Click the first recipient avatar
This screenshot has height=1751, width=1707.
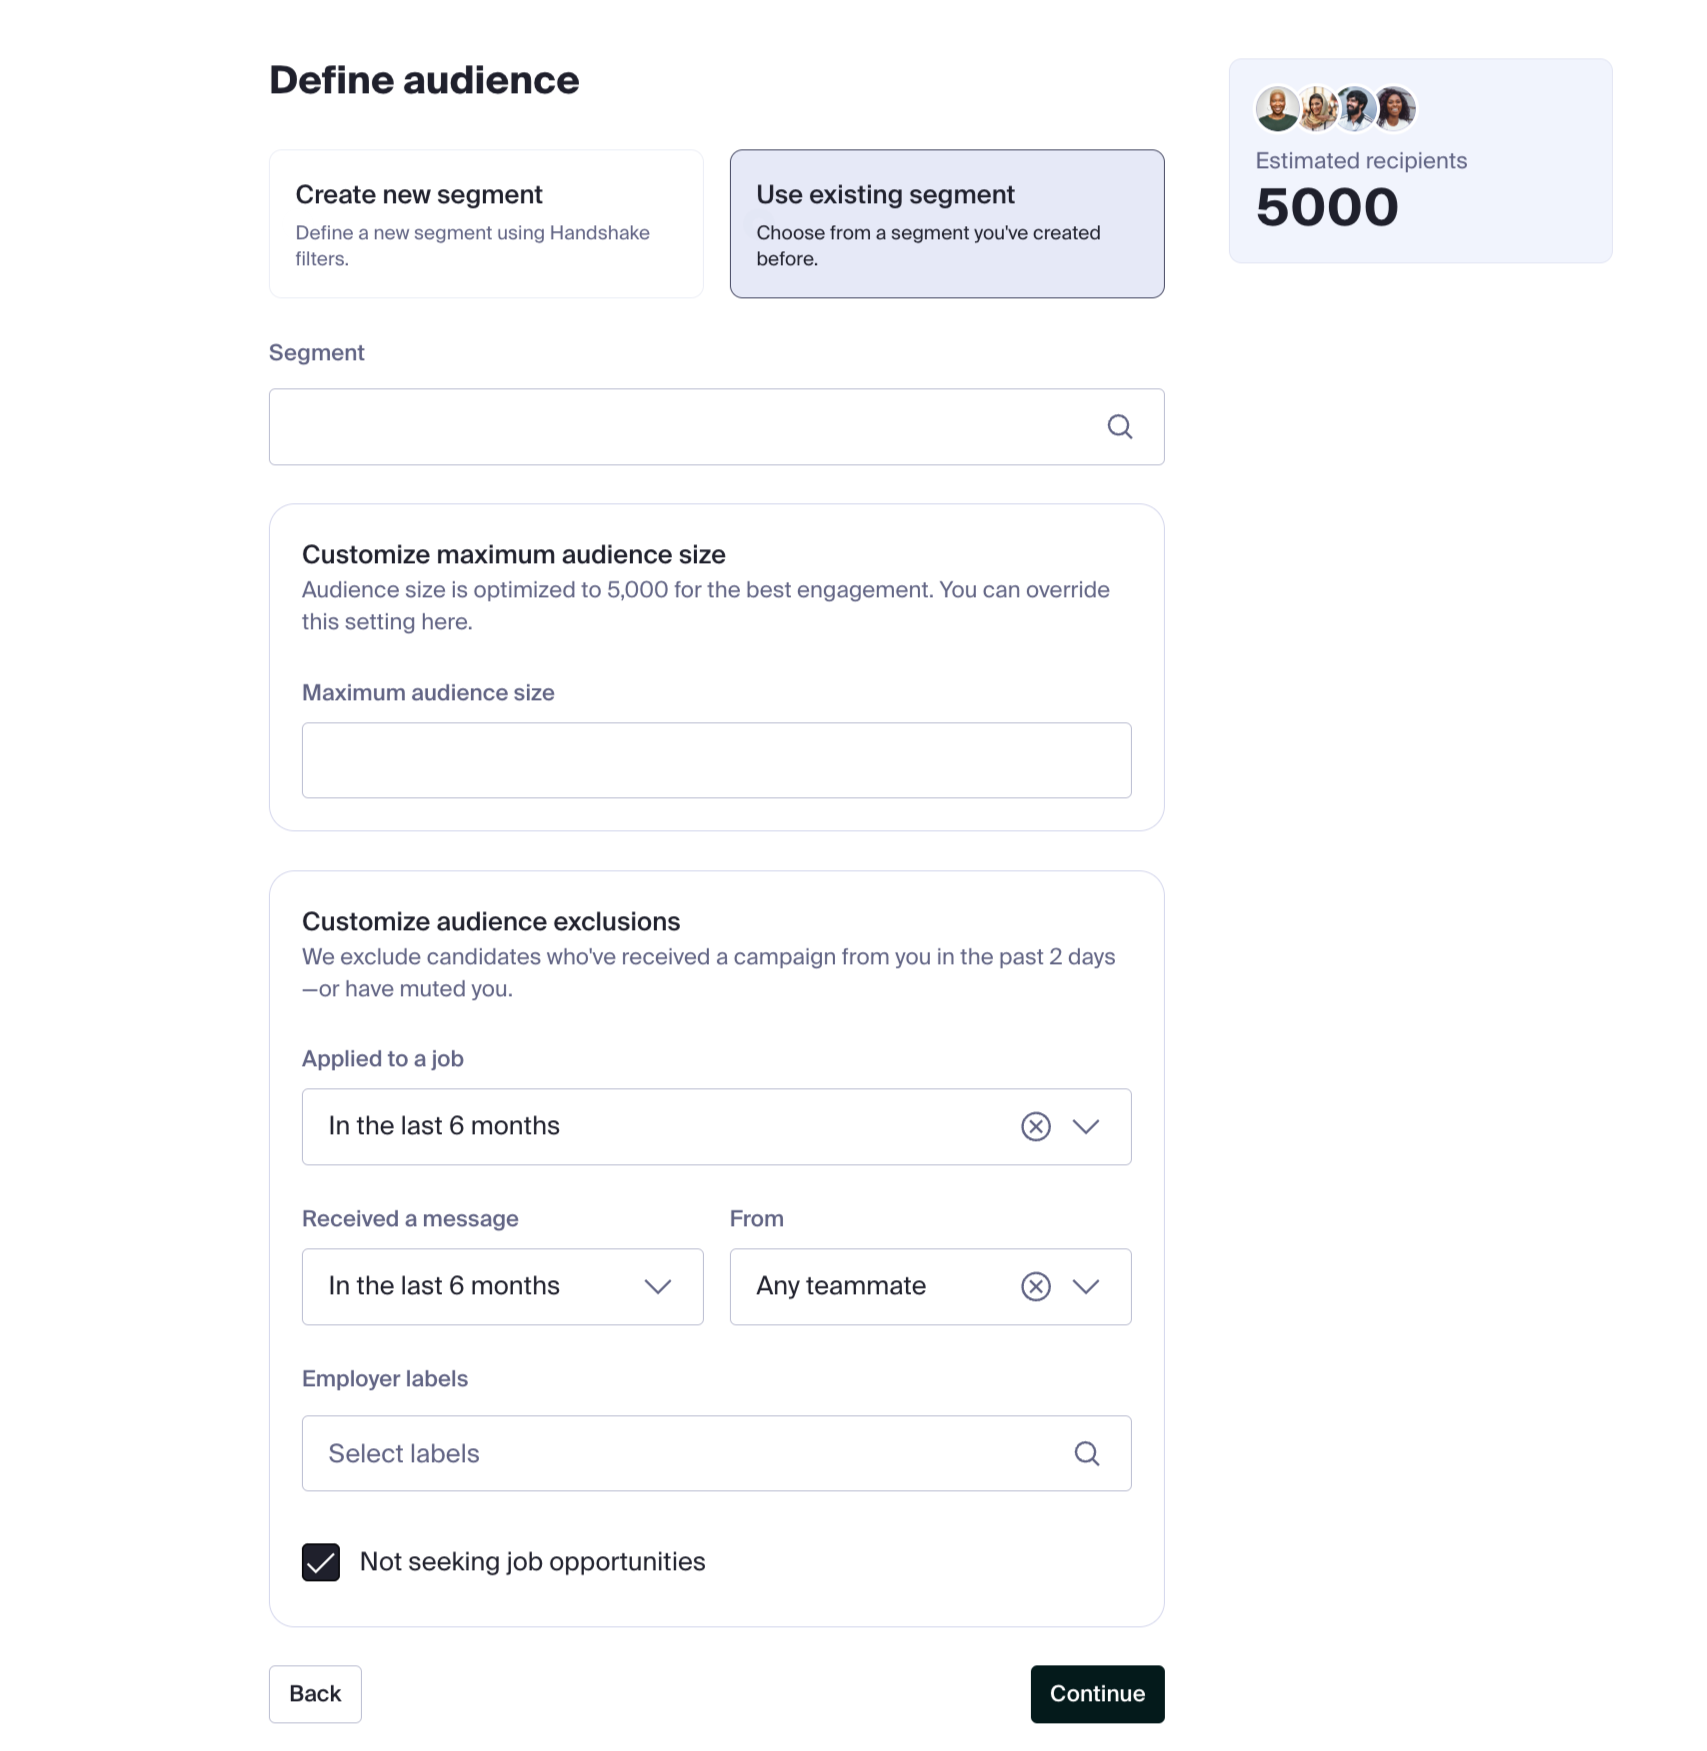1277,109
